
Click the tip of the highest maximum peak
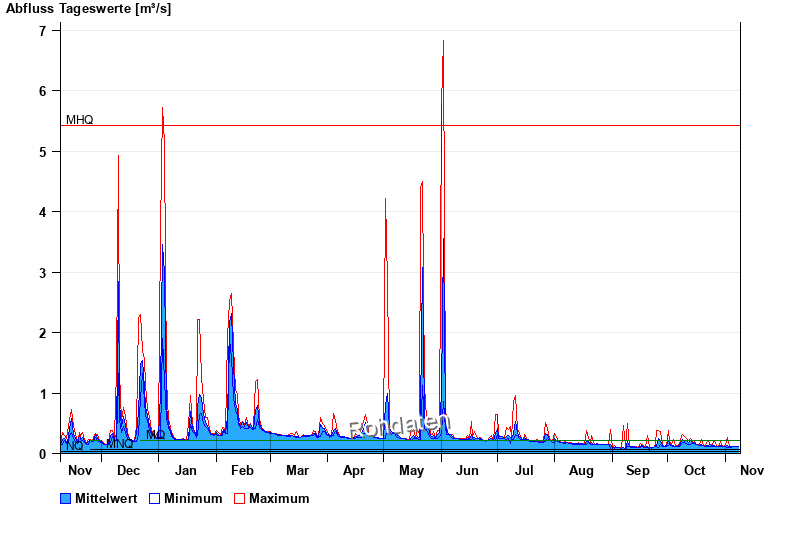click(x=443, y=41)
